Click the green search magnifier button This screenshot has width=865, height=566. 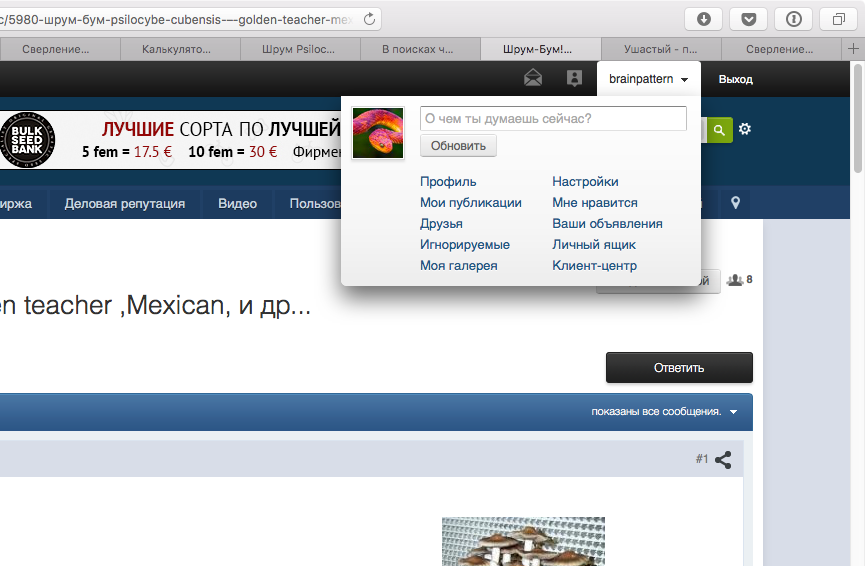(719, 130)
